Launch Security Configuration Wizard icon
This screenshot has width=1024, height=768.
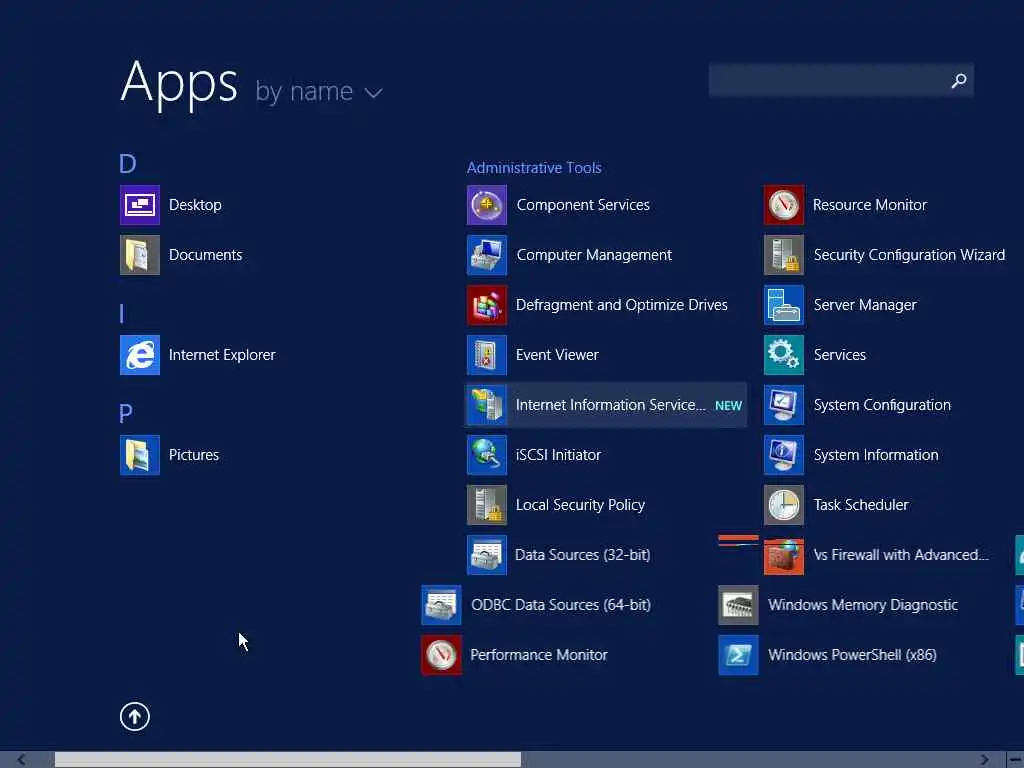click(x=784, y=255)
